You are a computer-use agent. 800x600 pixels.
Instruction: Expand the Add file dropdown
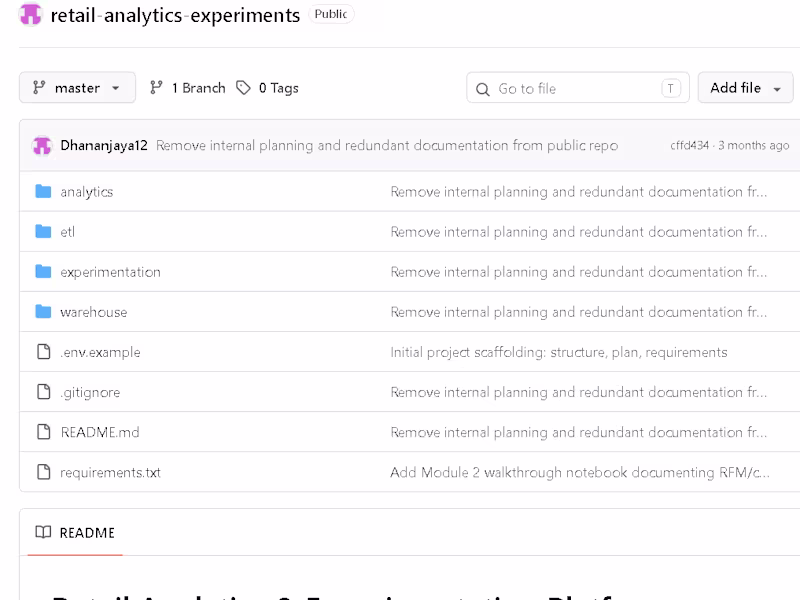(745, 88)
